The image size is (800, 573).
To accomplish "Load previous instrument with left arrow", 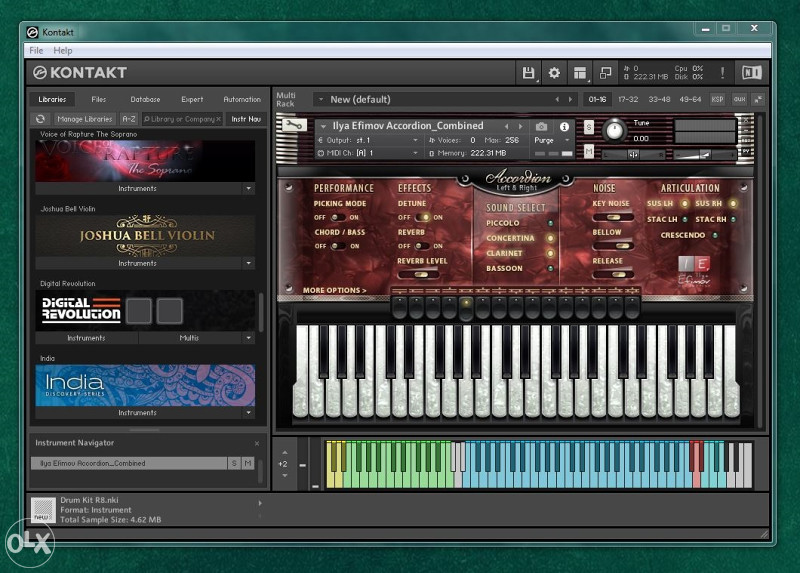I will coord(507,126).
